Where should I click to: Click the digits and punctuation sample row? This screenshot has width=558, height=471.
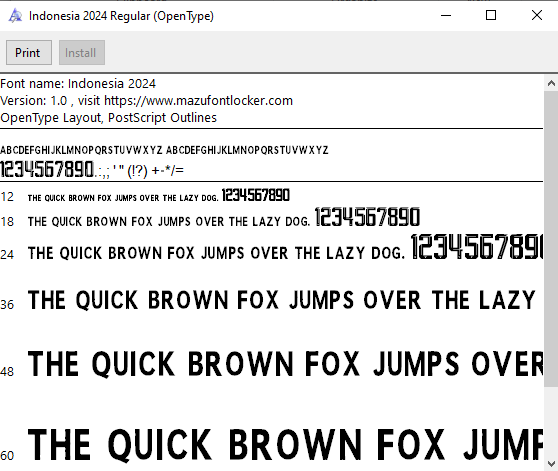(x=92, y=170)
